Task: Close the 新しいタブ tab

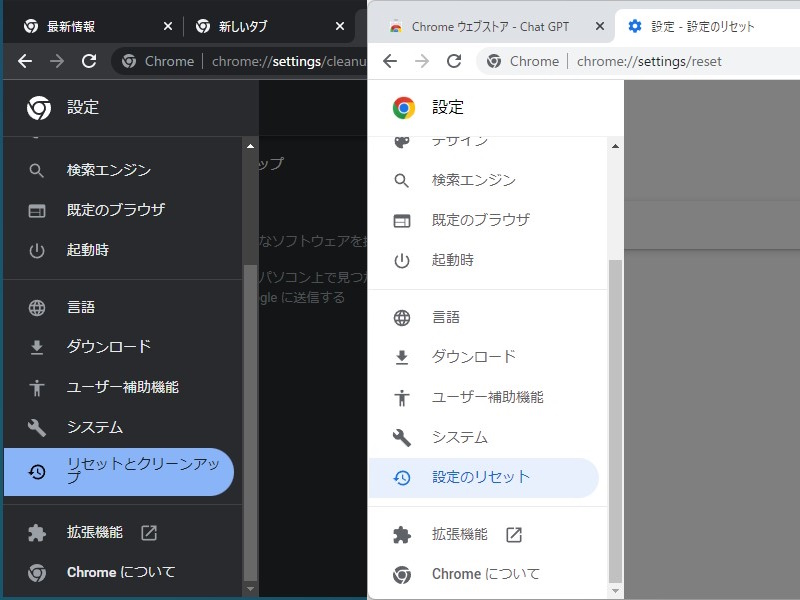Action: 338,25
